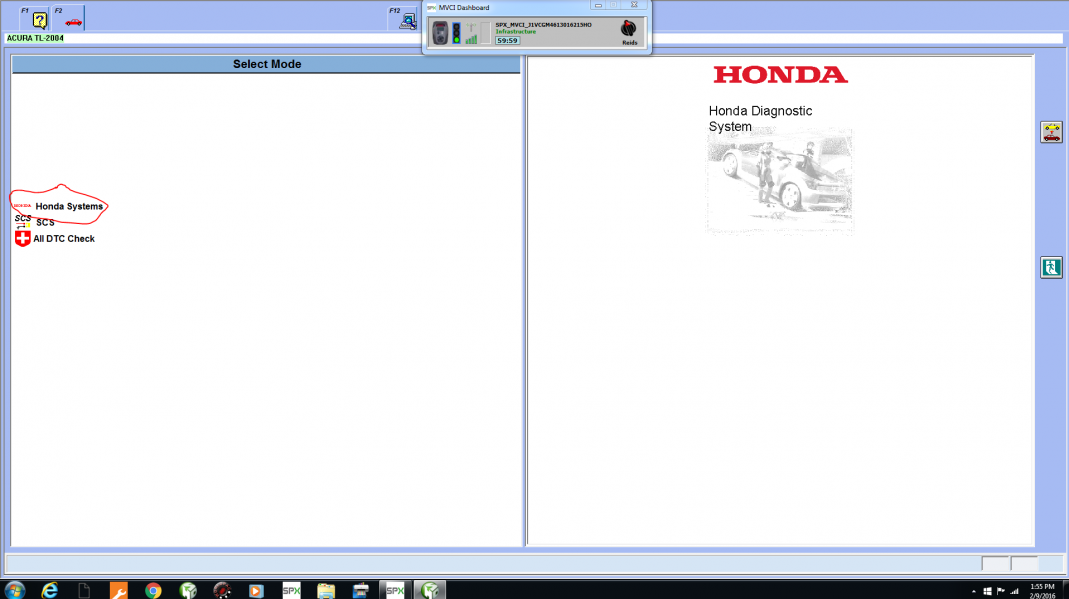Click the Select Mode header
The height and width of the screenshot is (599, 1069).
pos(267,64)
